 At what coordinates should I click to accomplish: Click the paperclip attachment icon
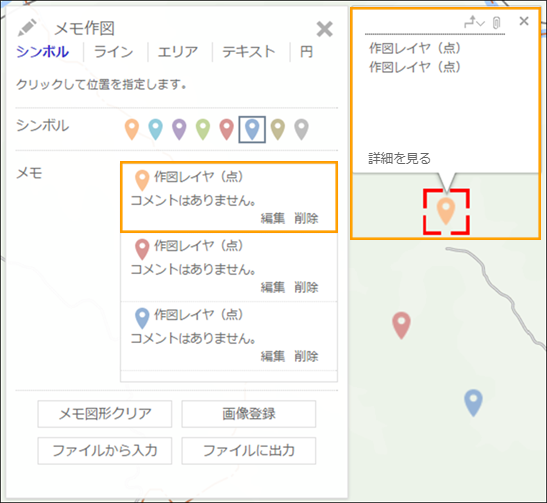coord(496,23)
